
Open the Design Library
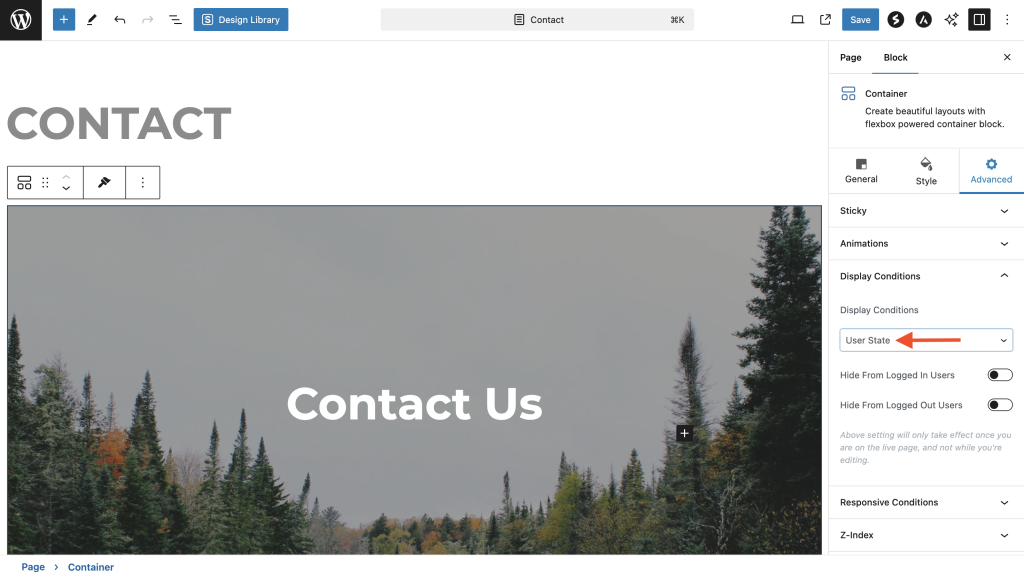[x=241, y=20]
